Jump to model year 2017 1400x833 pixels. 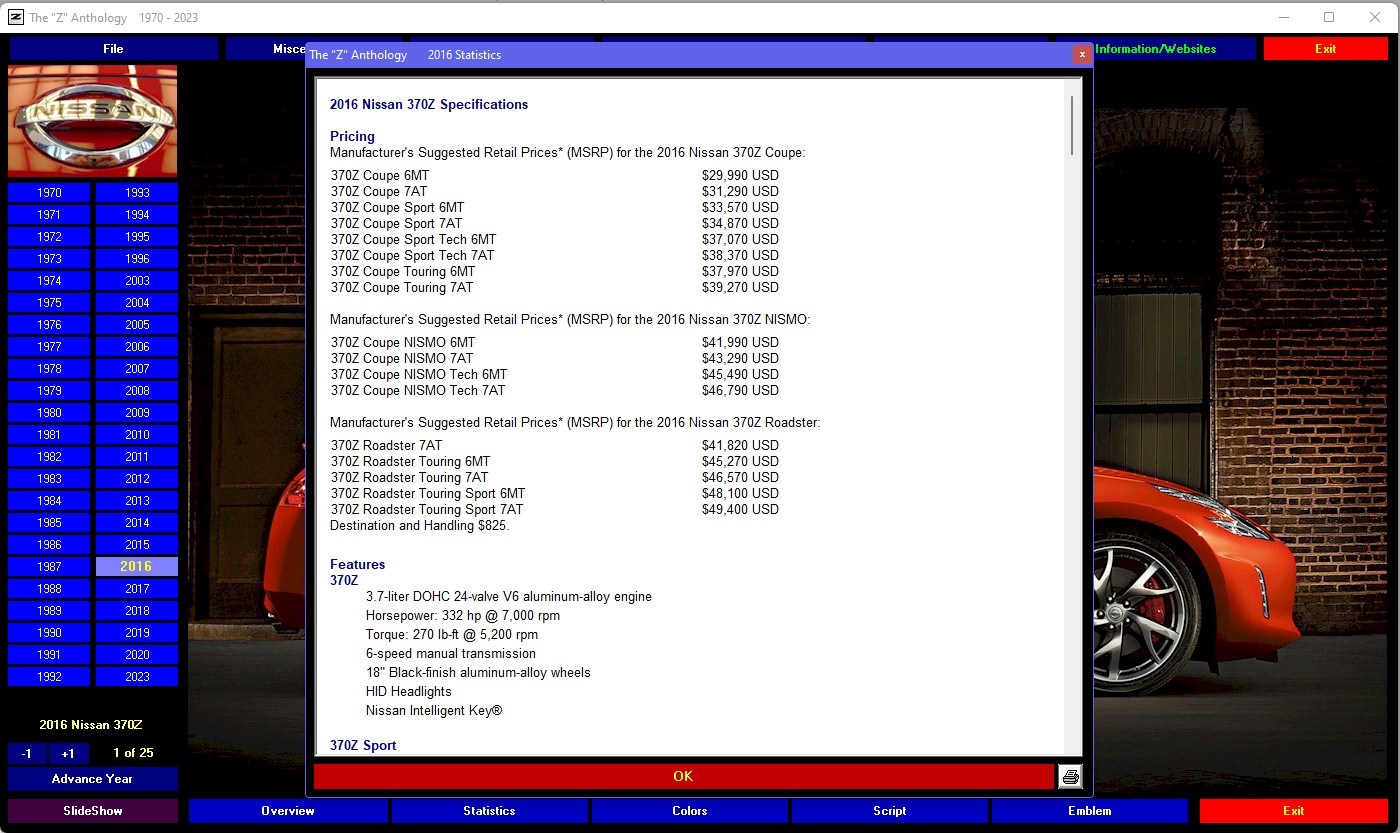coord(137,589)
